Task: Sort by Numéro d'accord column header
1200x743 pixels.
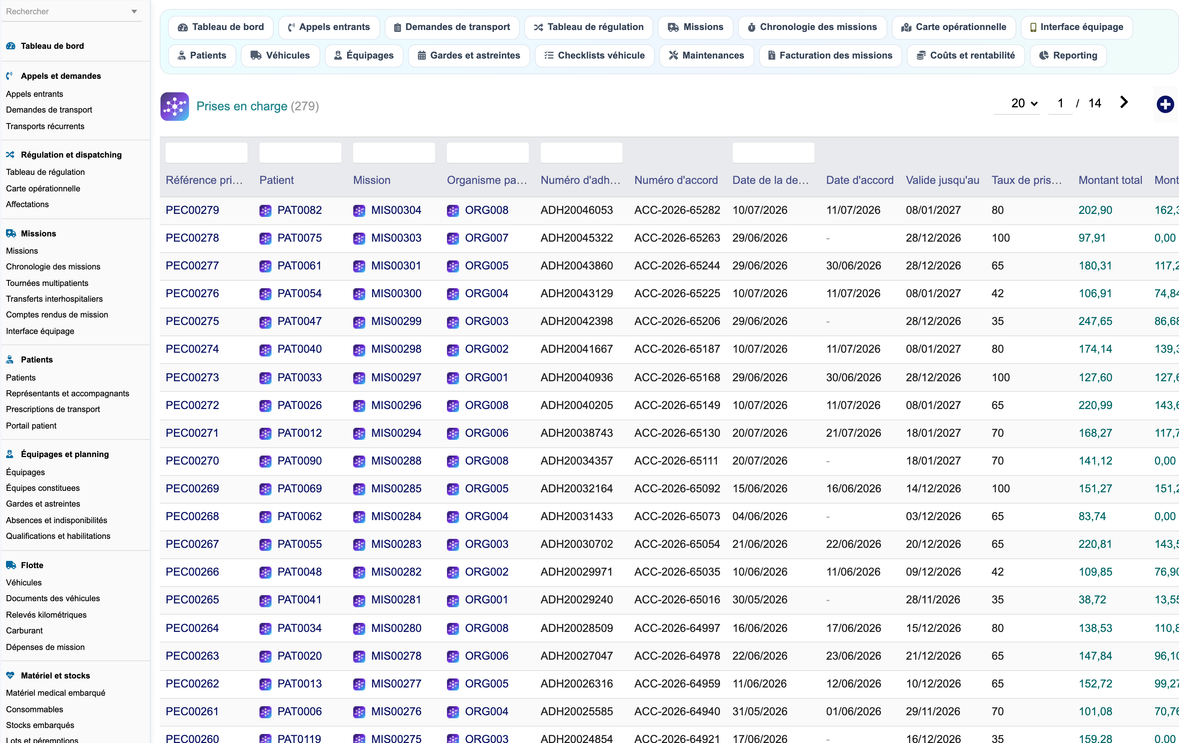Action: click(x=676, y=180)
